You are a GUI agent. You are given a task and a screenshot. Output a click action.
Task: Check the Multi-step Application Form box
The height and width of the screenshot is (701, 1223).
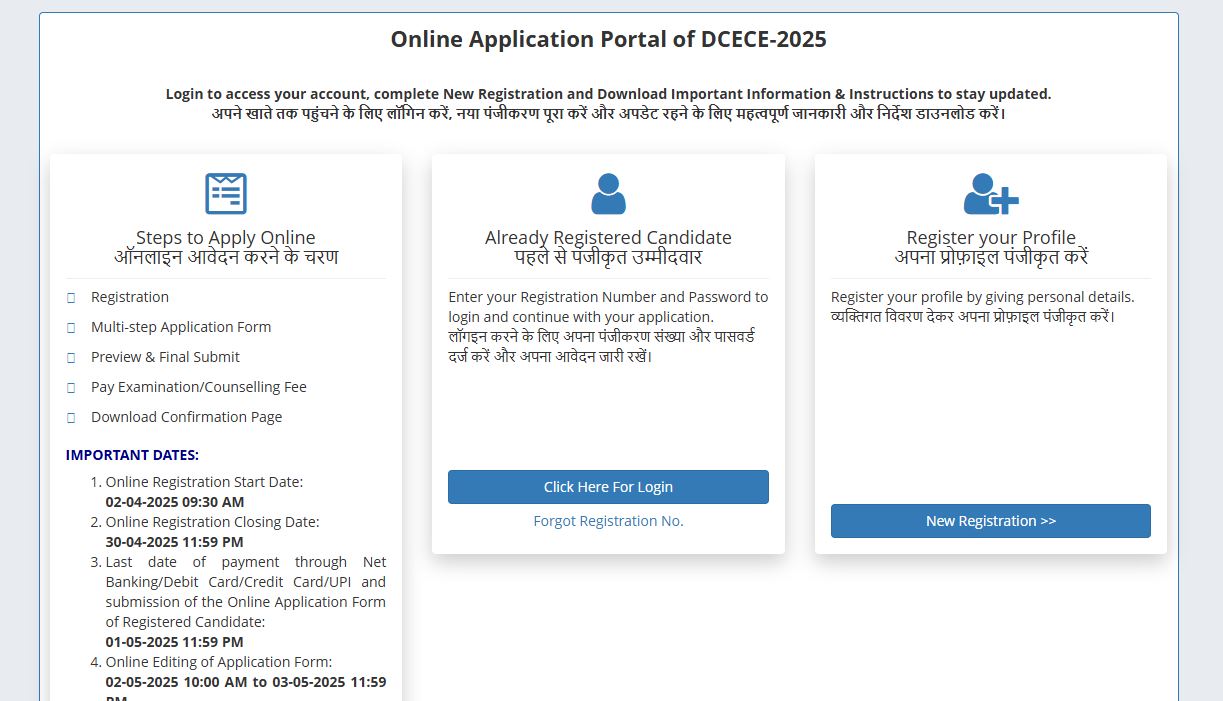tap(71, 327)
